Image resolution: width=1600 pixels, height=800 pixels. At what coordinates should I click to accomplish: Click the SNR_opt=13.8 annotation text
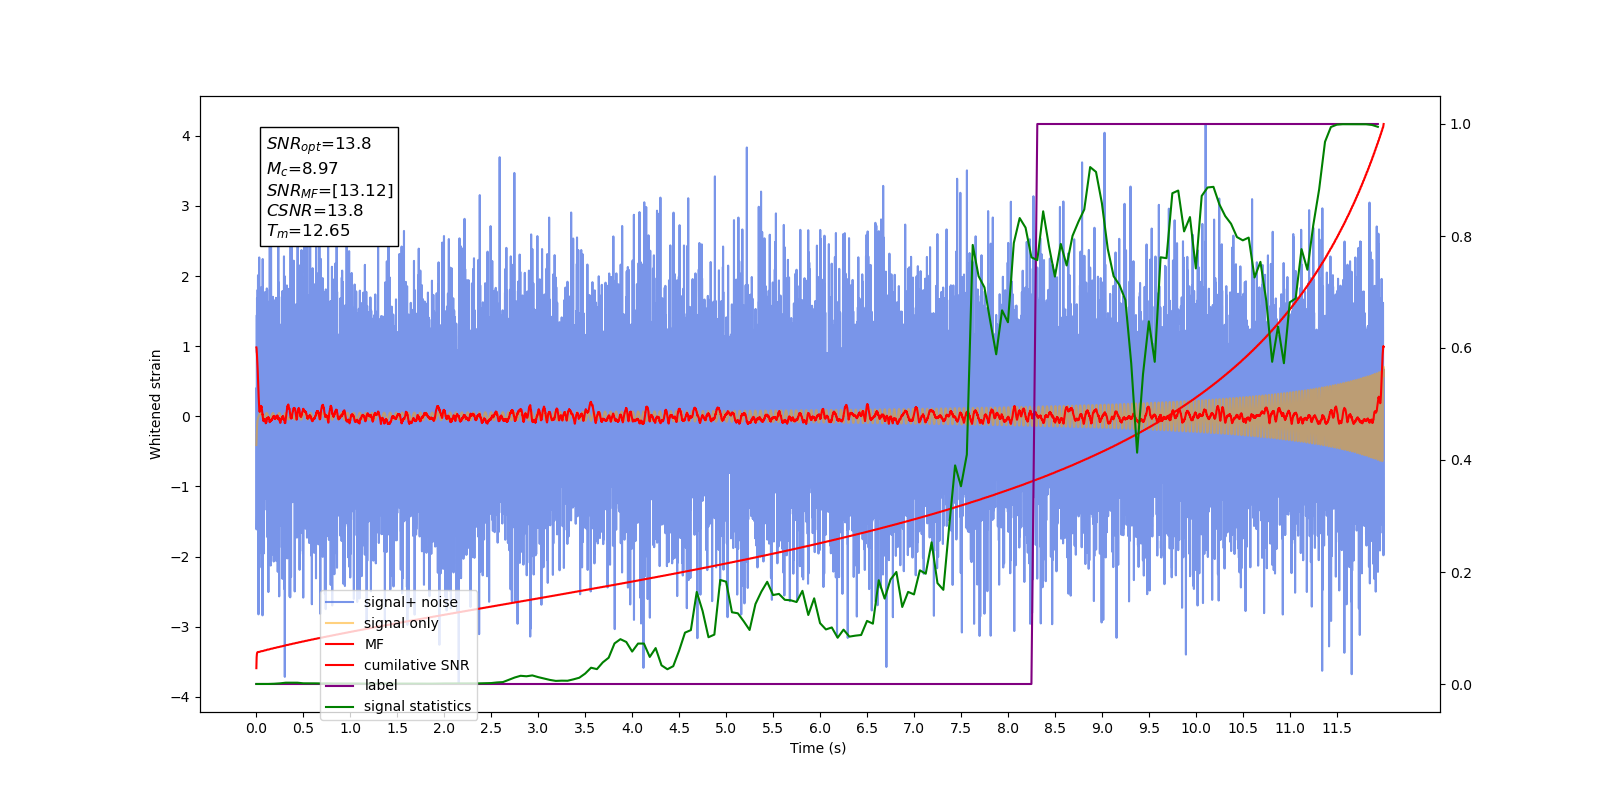click(x=319, y=144)
